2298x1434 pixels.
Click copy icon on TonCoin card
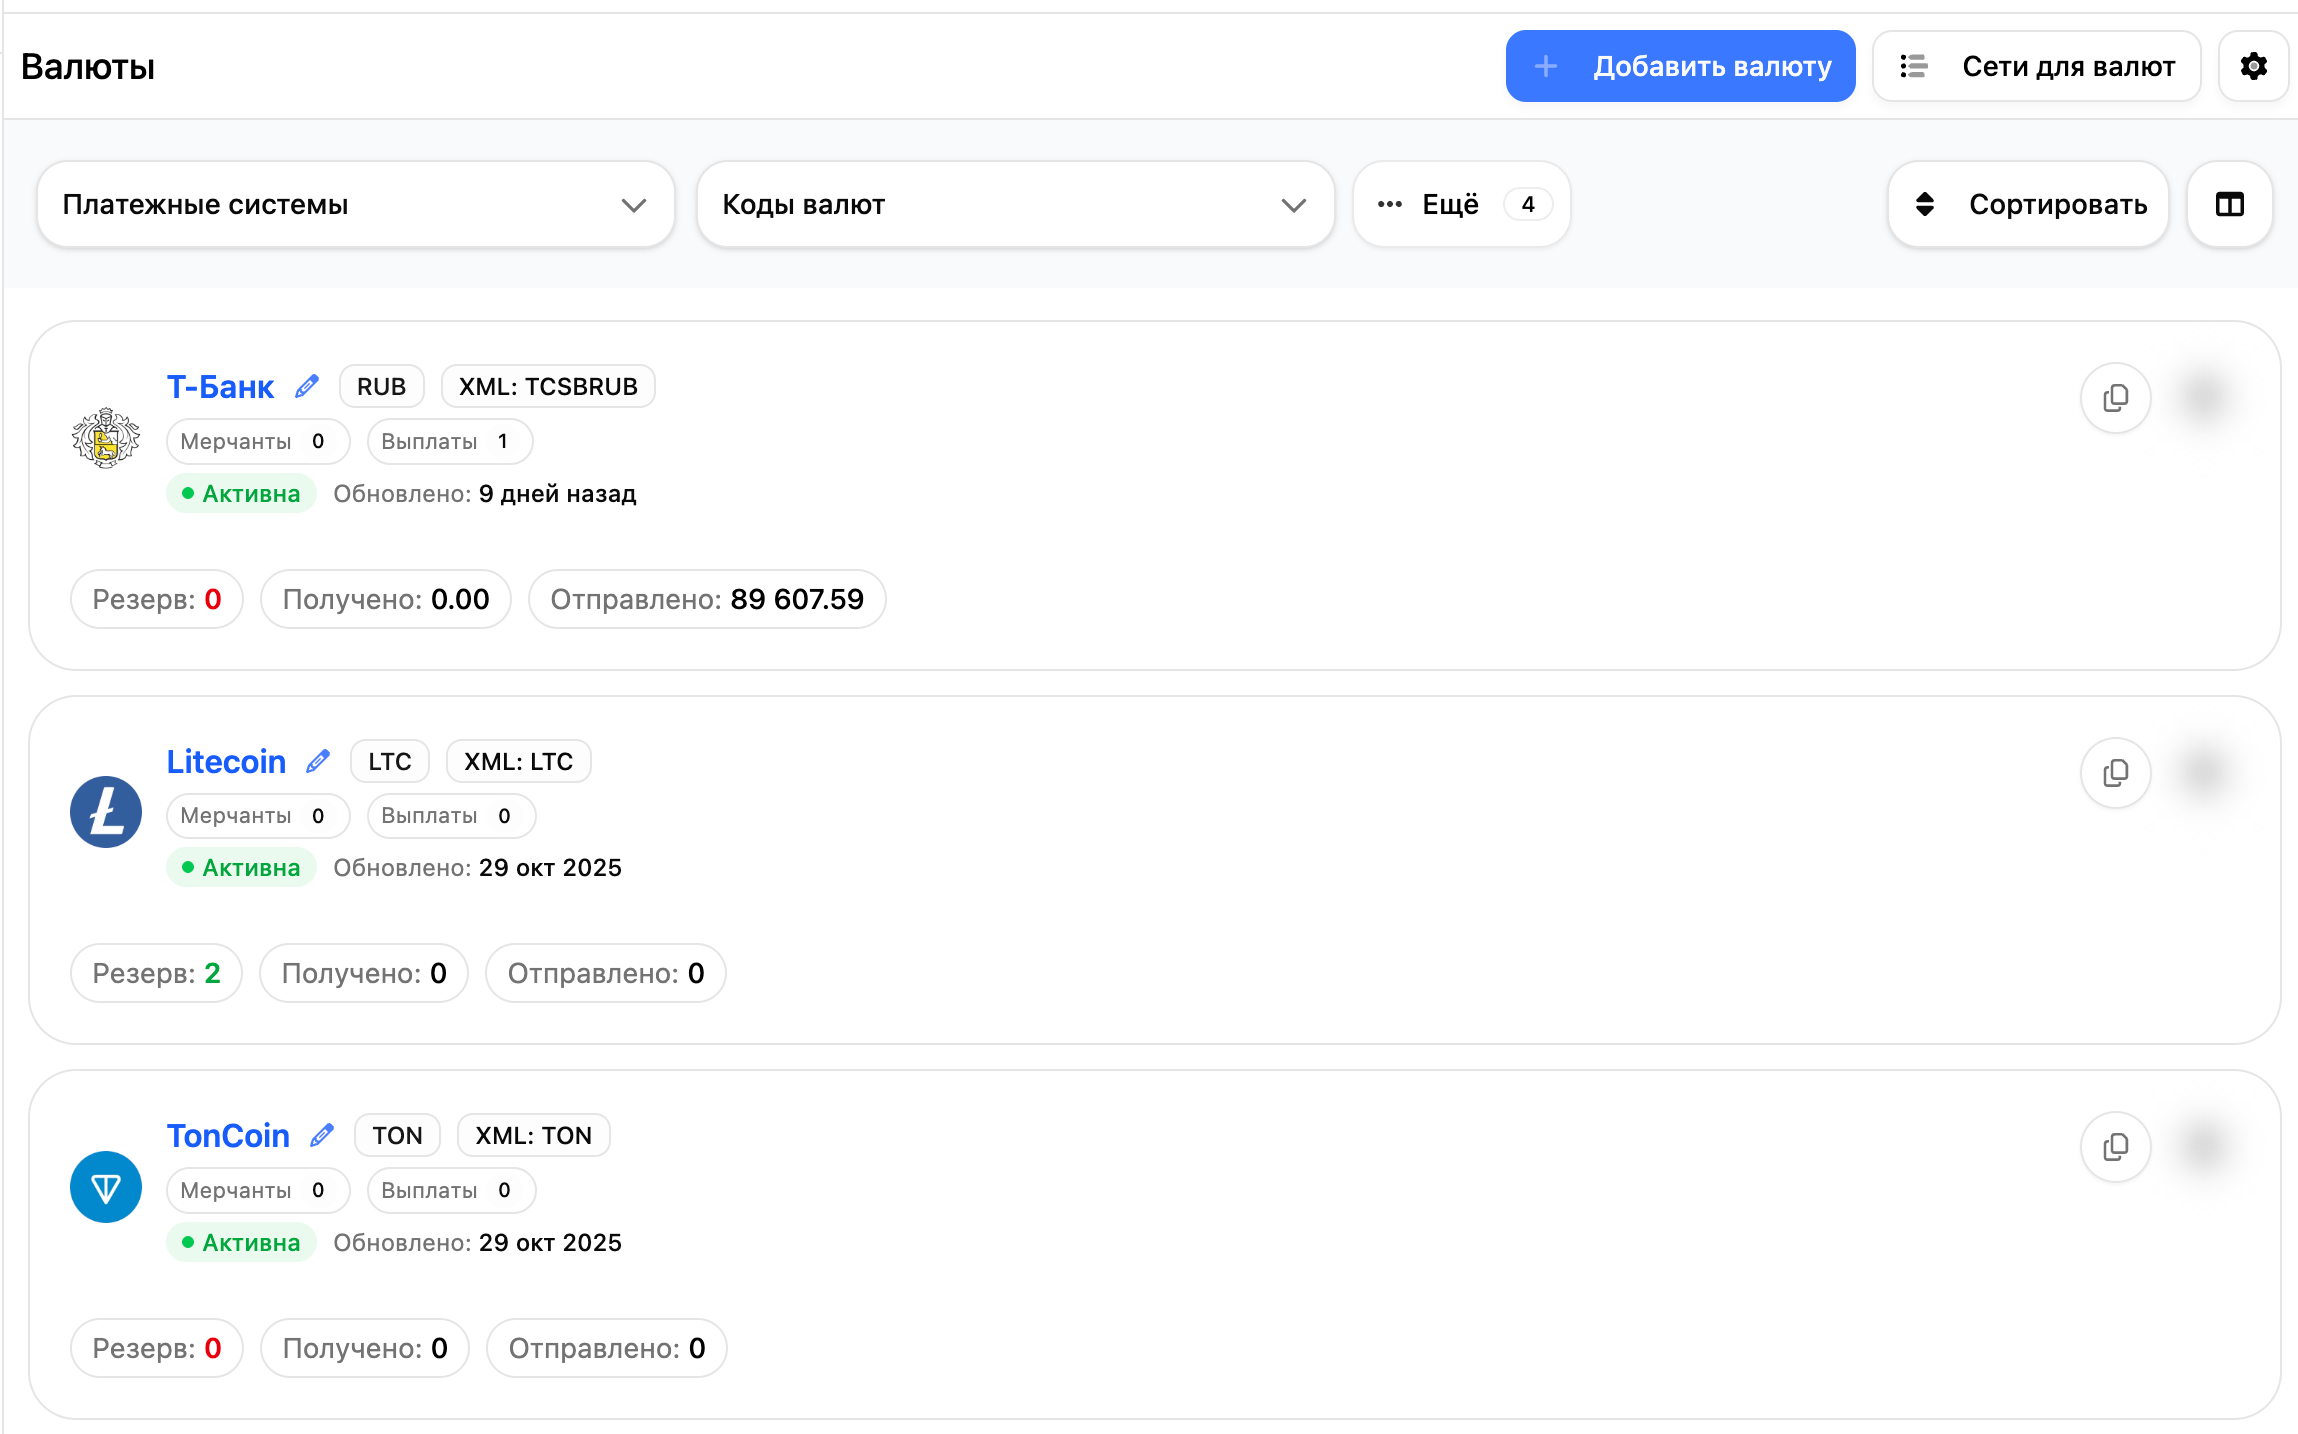point(2115,1147)
